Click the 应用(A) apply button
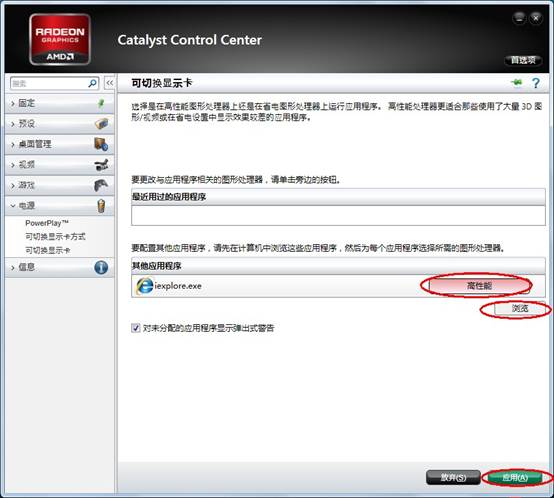Screen dimensions: 554x498 (515, 478)
